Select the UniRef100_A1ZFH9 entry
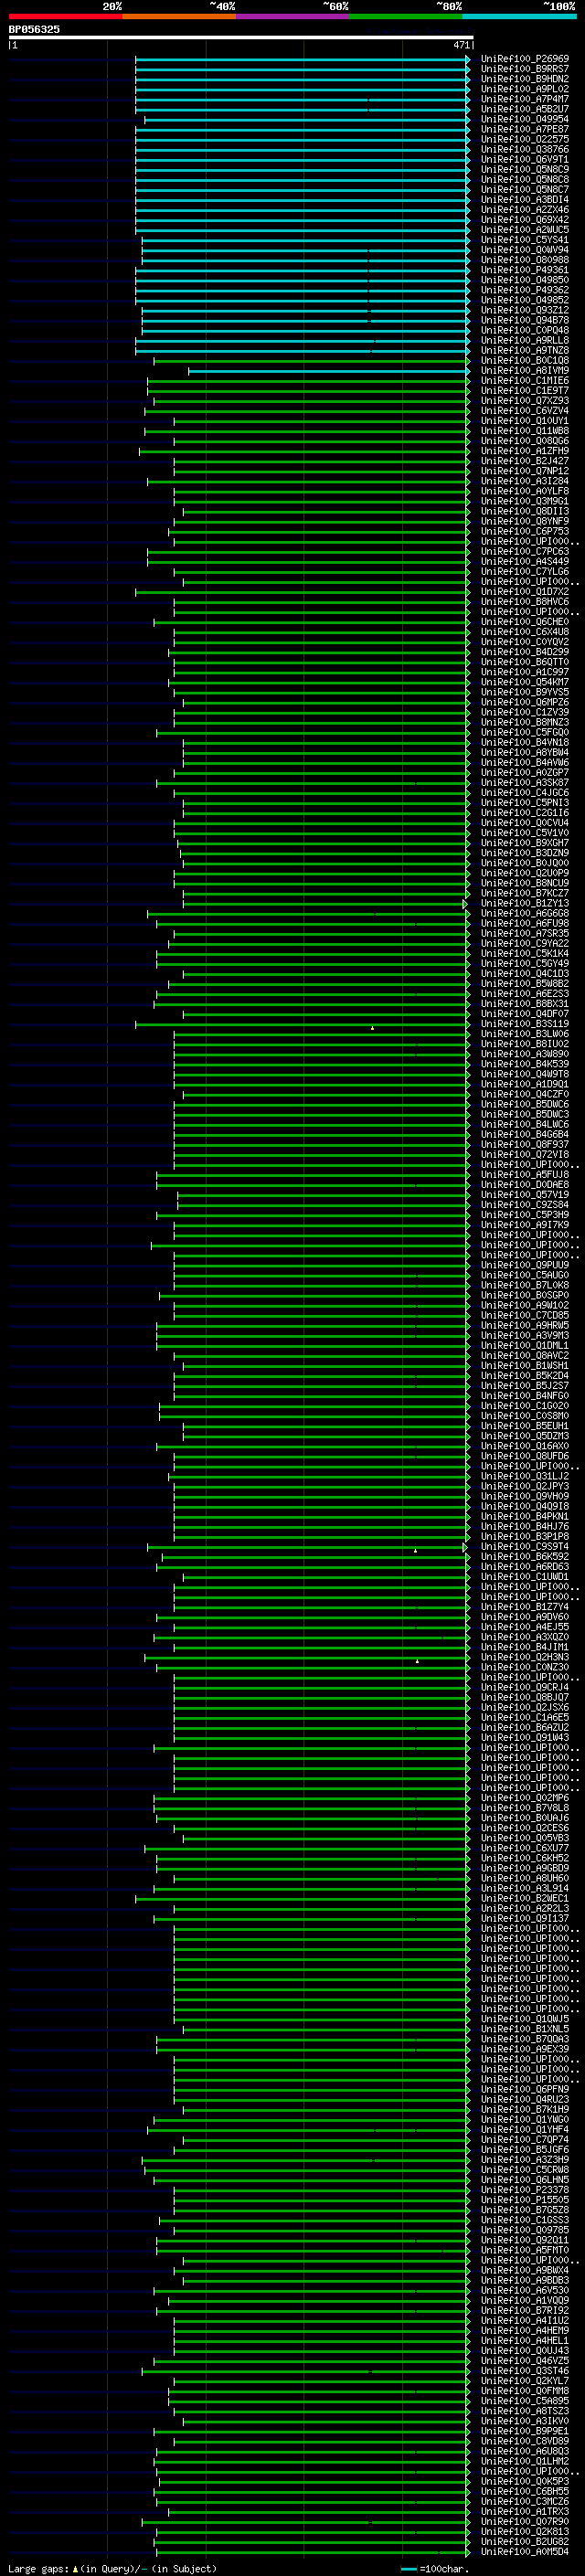 click(x=524, y=451)
